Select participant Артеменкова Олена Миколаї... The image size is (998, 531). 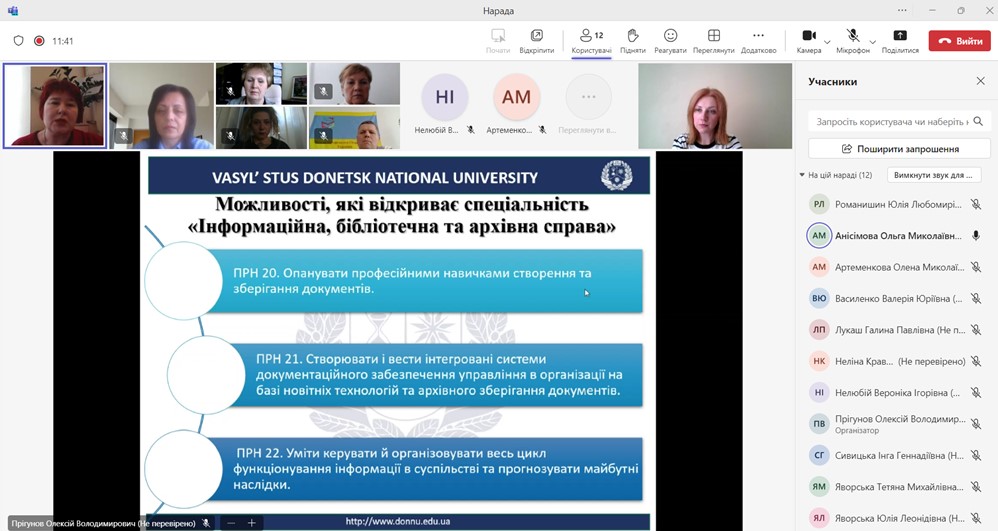point(899,267)
